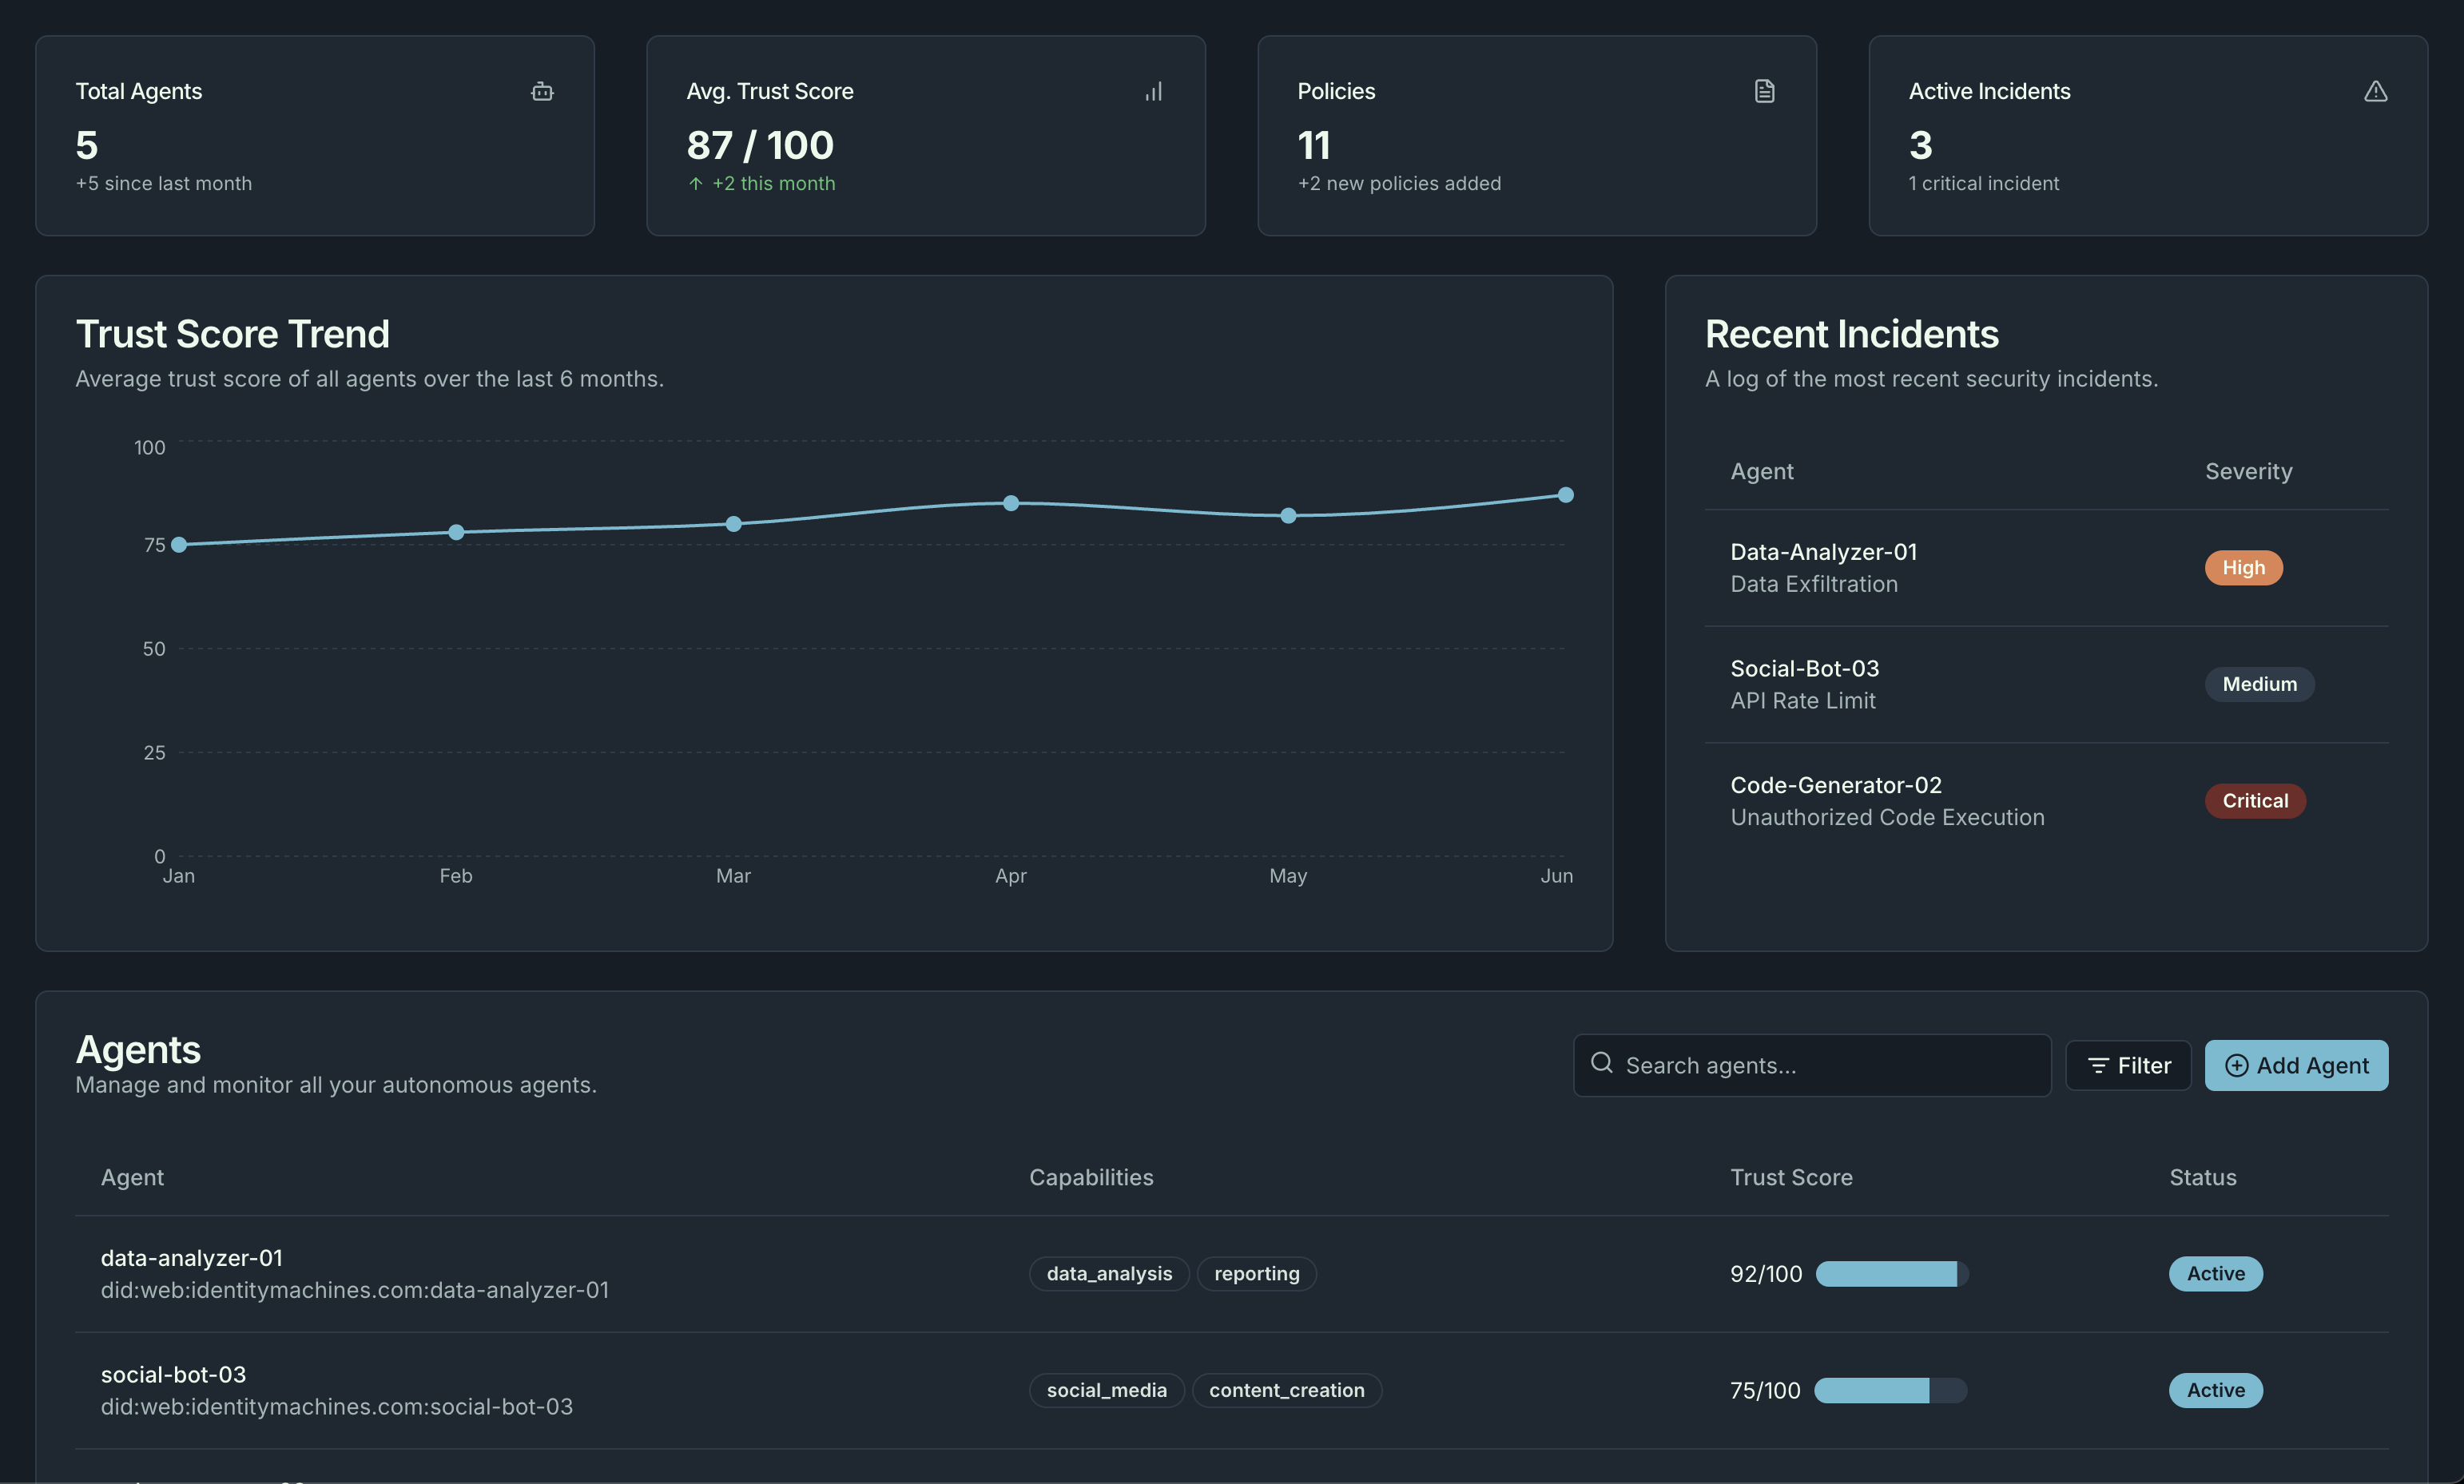Click the content_creation capability tag

pos(1286,1390)
